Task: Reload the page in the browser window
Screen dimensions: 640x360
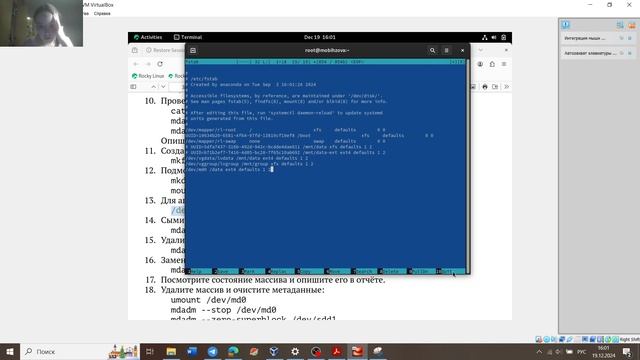Action: click(160, 64)
